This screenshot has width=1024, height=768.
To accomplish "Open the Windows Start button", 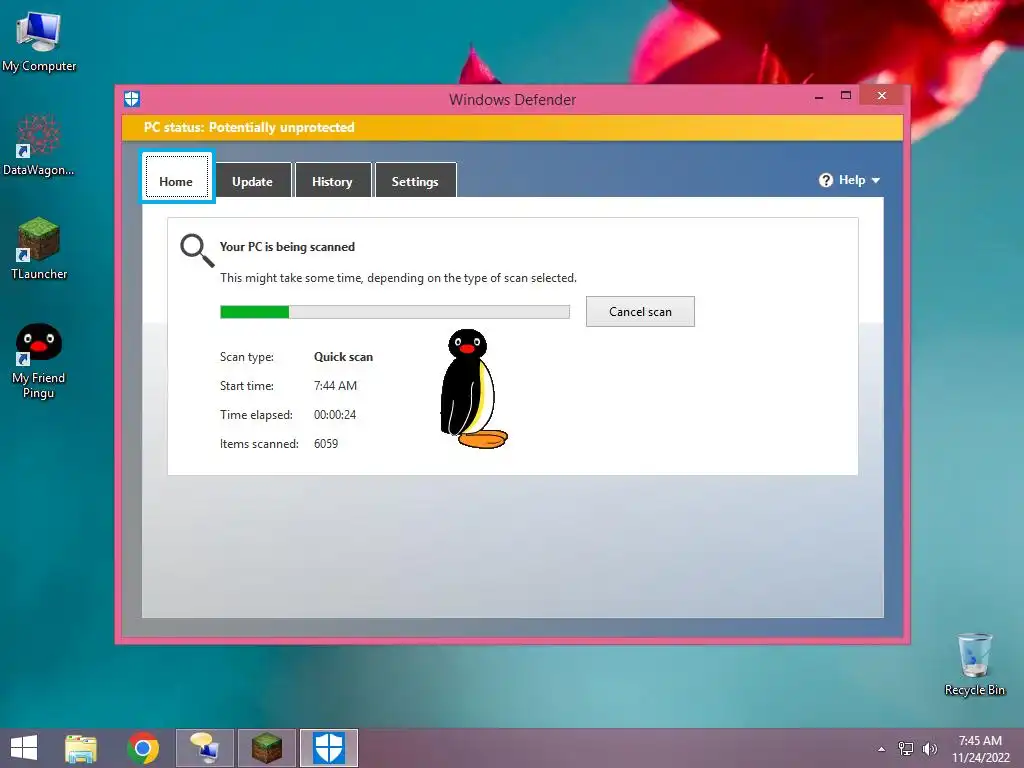I will coord(24,748).
